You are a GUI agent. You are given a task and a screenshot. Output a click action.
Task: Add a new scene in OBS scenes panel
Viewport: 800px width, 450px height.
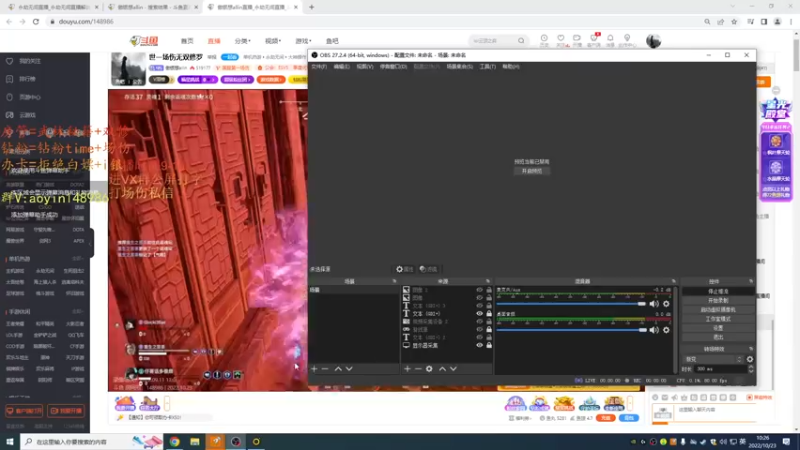pyautogui.click(x=314, y=369)
